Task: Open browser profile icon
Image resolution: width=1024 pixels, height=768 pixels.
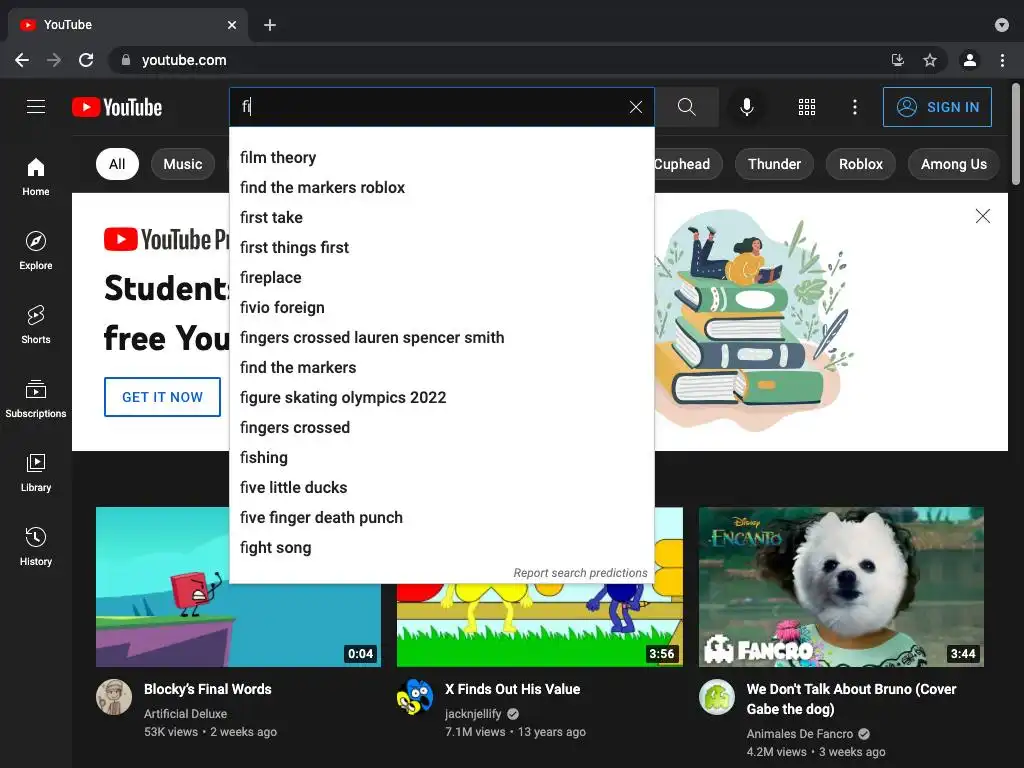Action: click(x=970, y=60)
